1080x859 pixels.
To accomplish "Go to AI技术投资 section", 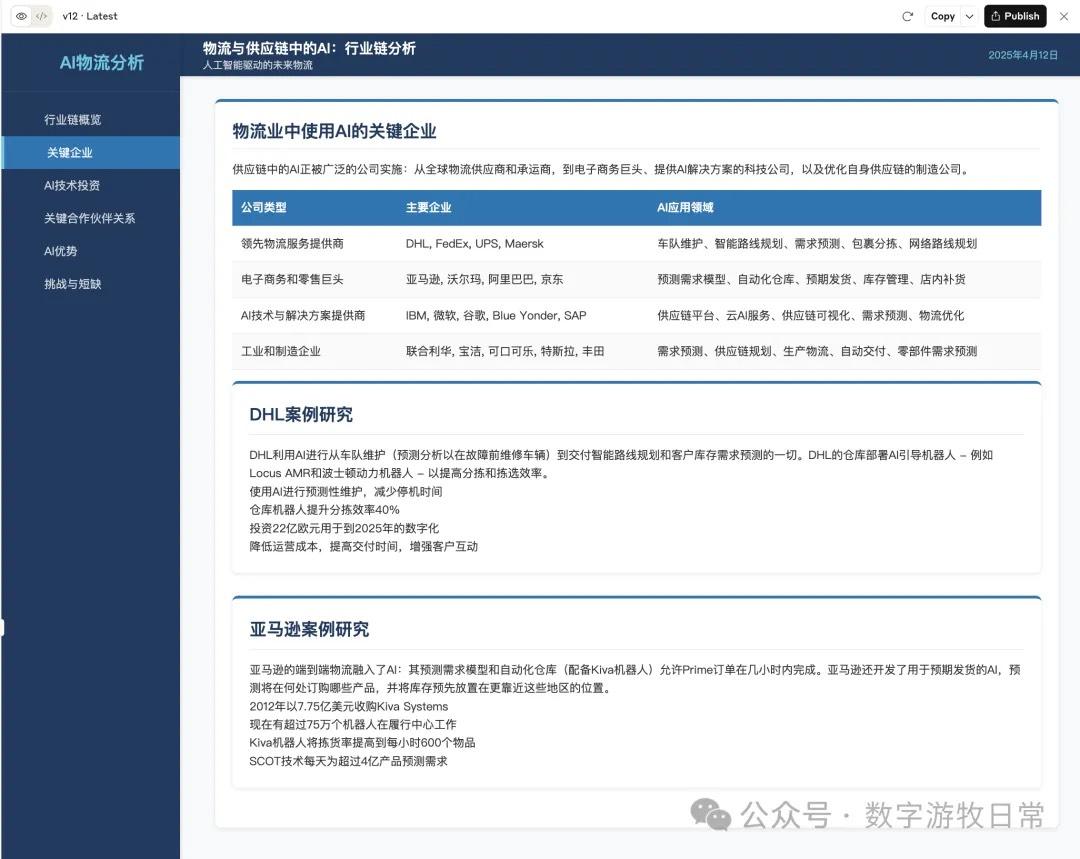I will (x=72, y=185).
